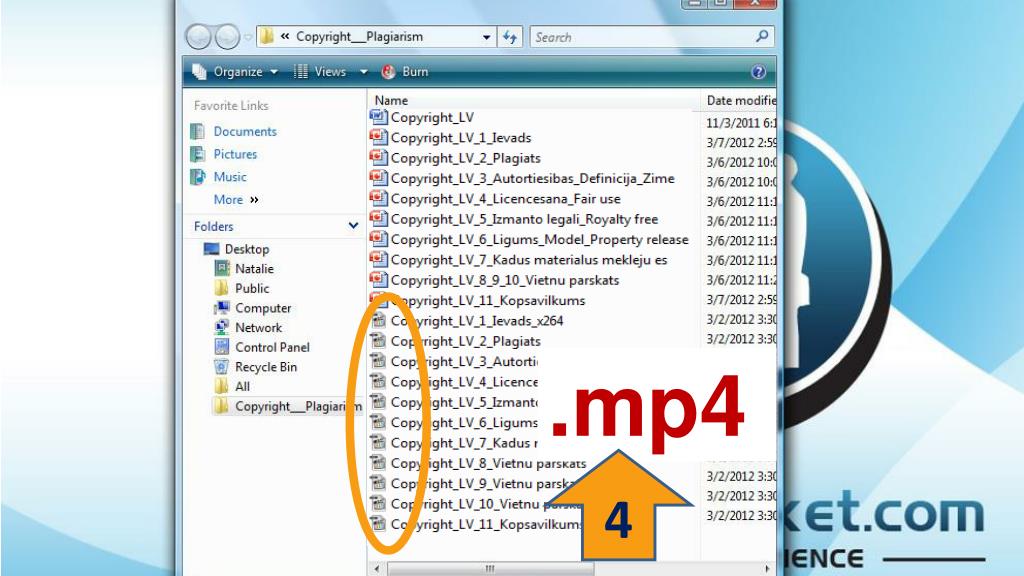
Task: Click the Views button
Action: [x=321, y=72]
